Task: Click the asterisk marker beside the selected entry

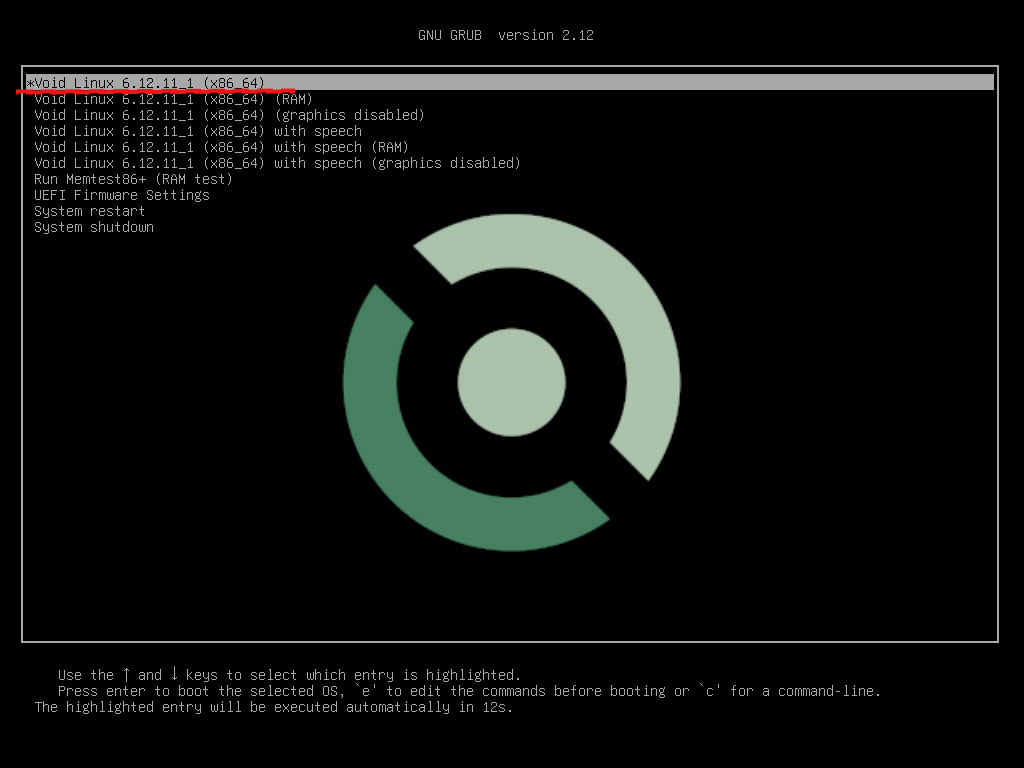Action: [x=30, y=82]
